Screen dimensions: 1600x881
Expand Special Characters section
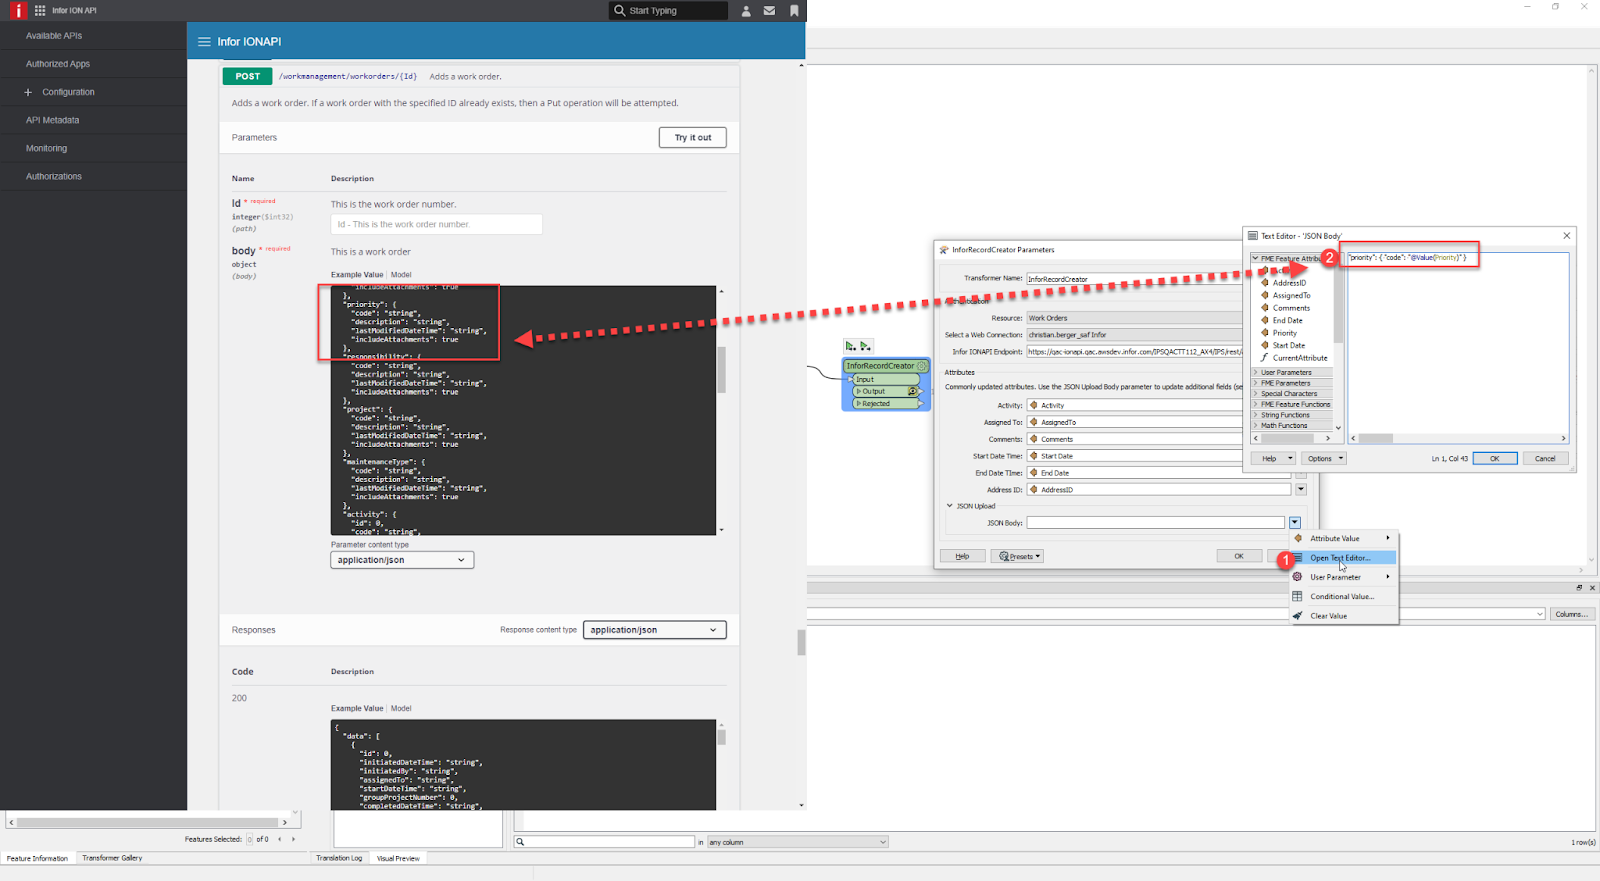coord(1256,394)
